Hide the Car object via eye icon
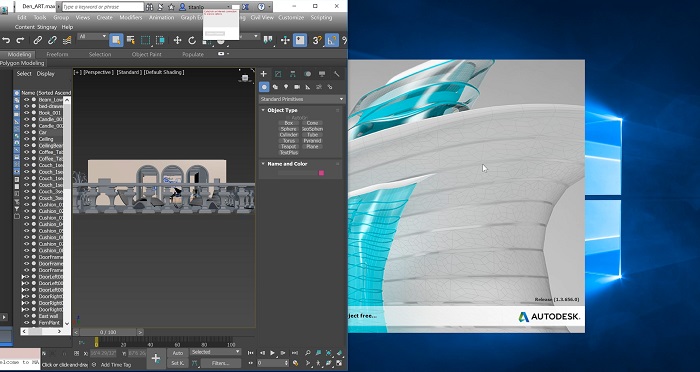Viewport: 700px width, 372px height. (26, 133)
